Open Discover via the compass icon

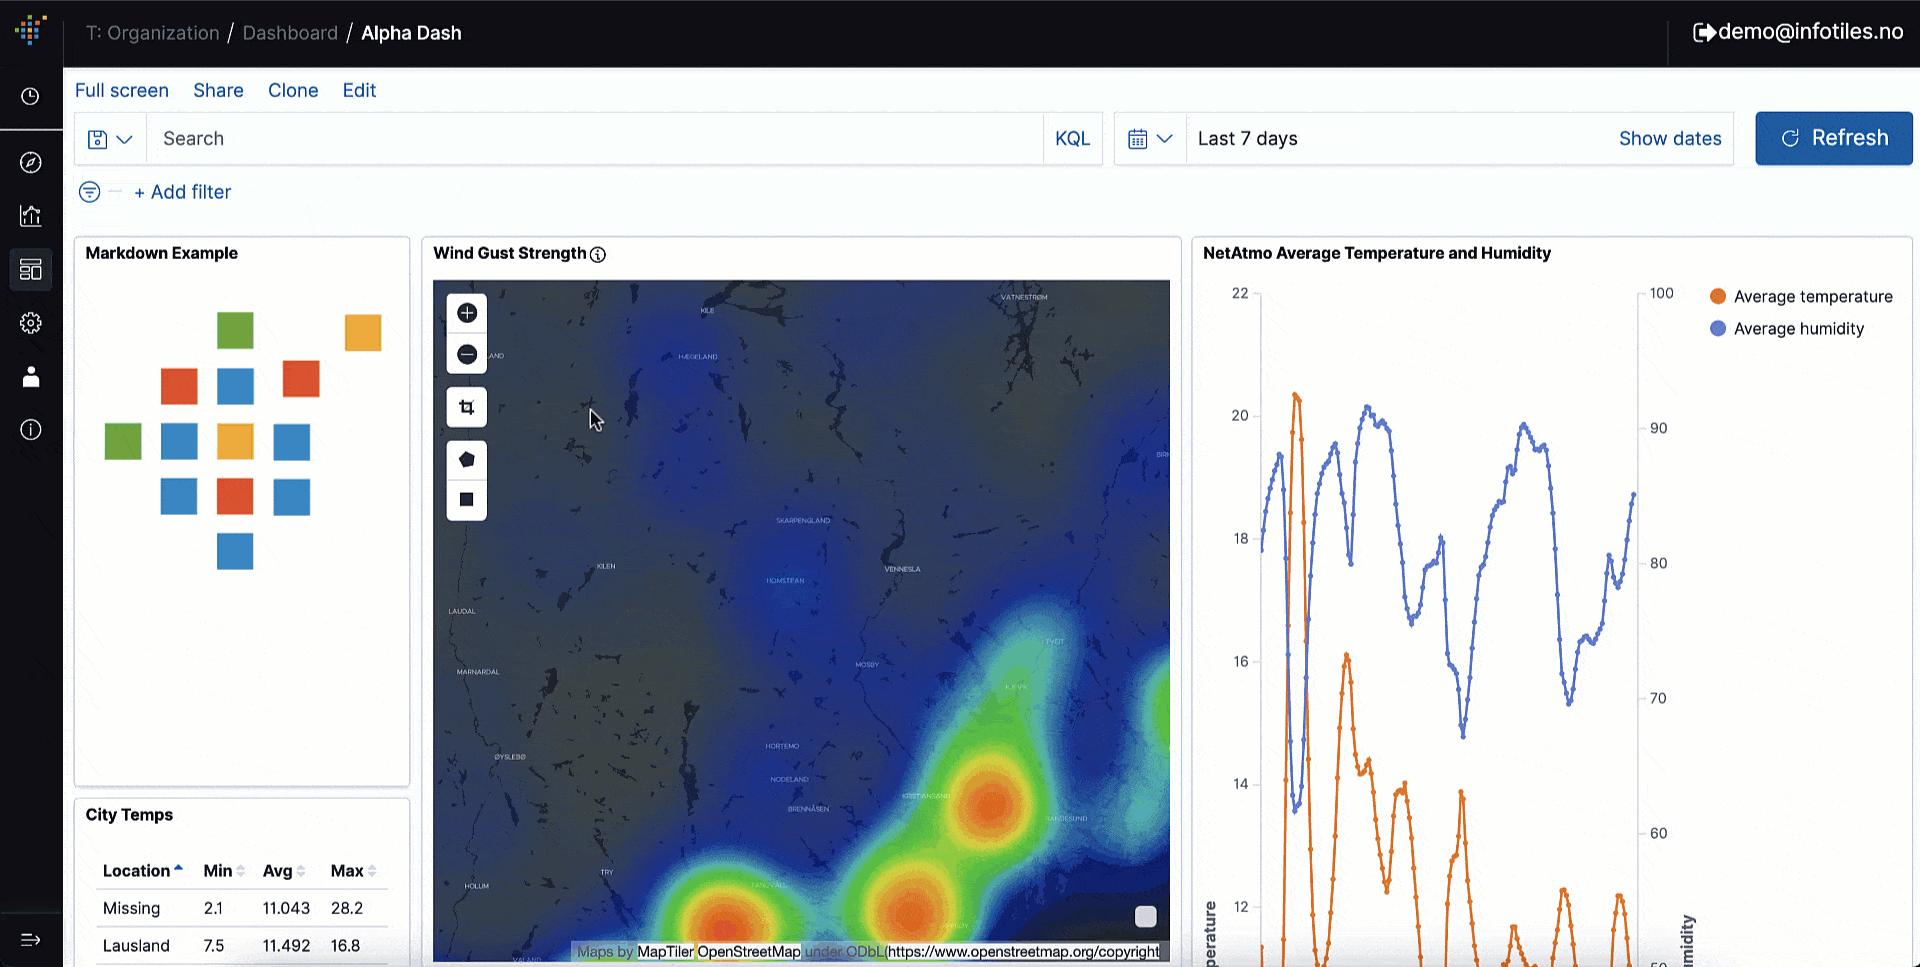coord(31,162)
